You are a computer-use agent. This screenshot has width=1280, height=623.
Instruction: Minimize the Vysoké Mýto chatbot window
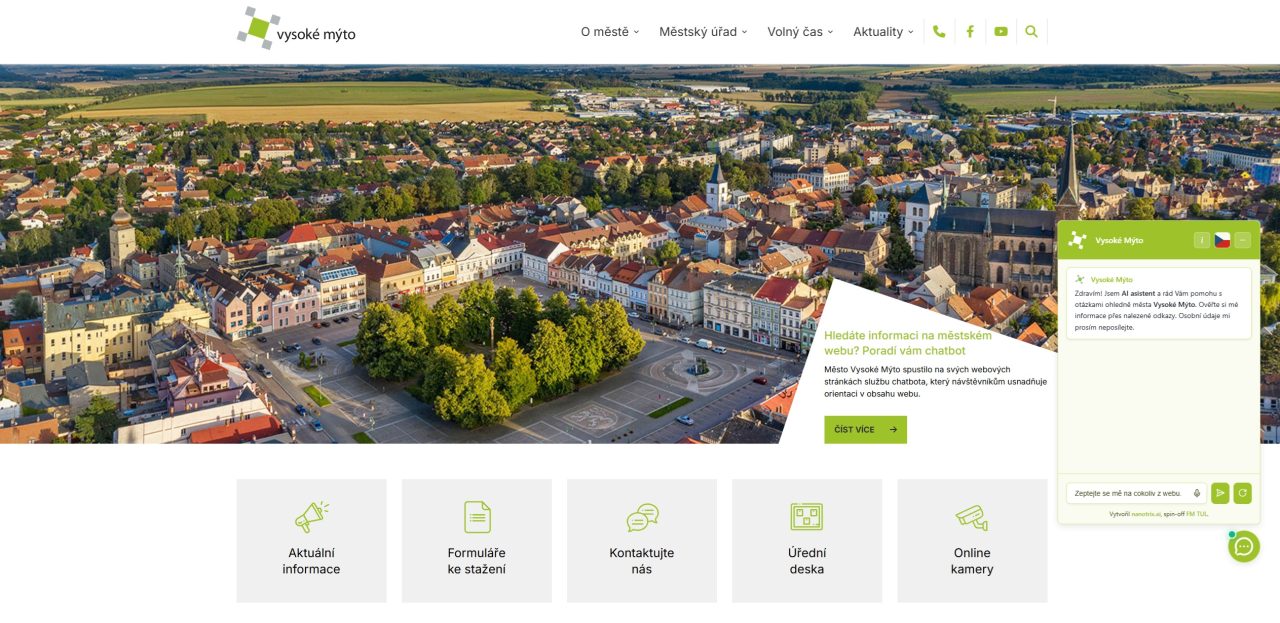[1243, 239]
